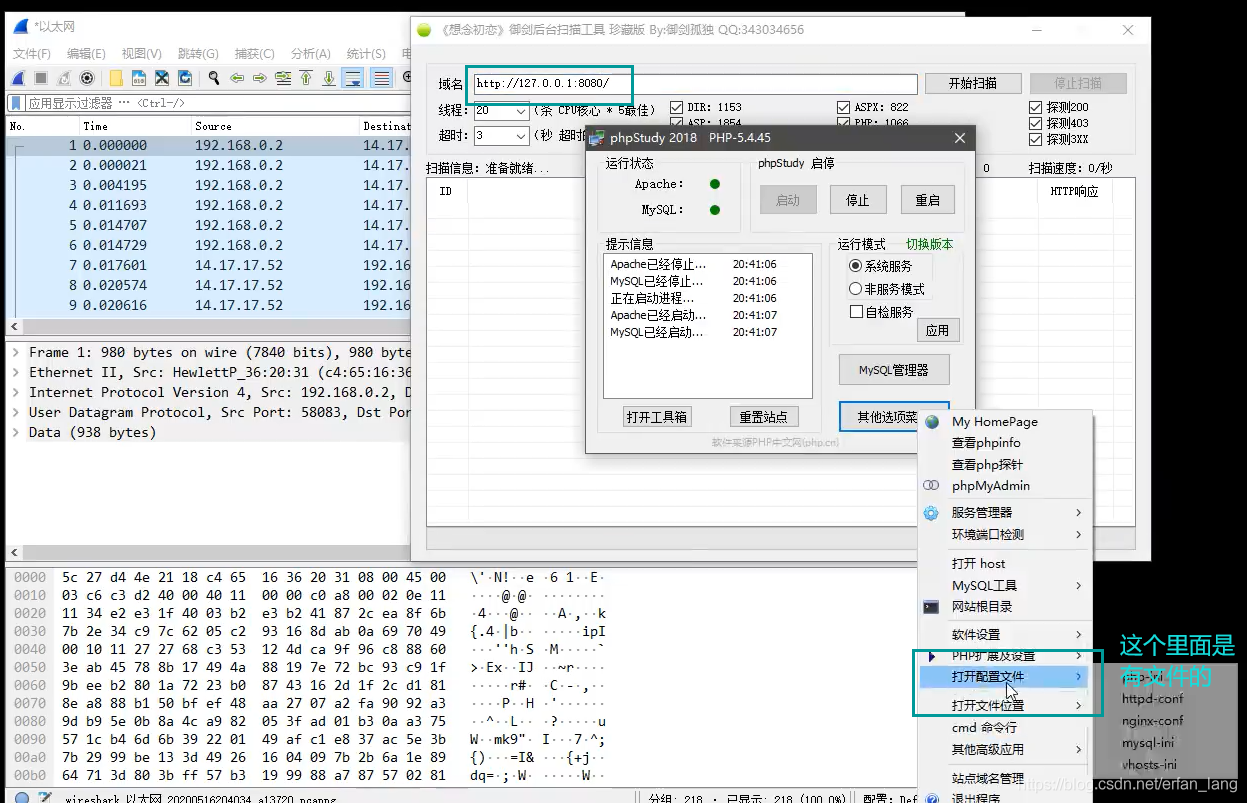This screenshot has height=803, width=1247.
Task: Select mysql-ini in the submenu
Action: (1148, 743)
